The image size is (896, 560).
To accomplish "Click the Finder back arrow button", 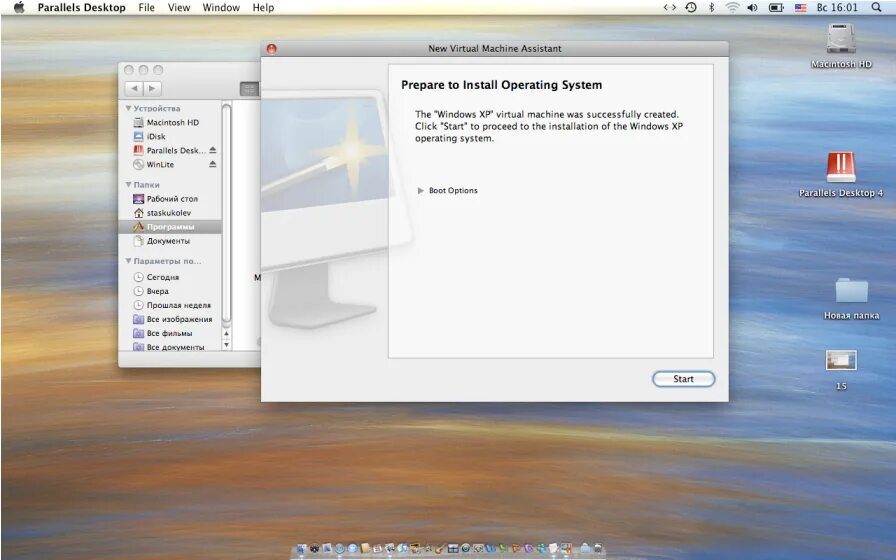I will (134, 89).
